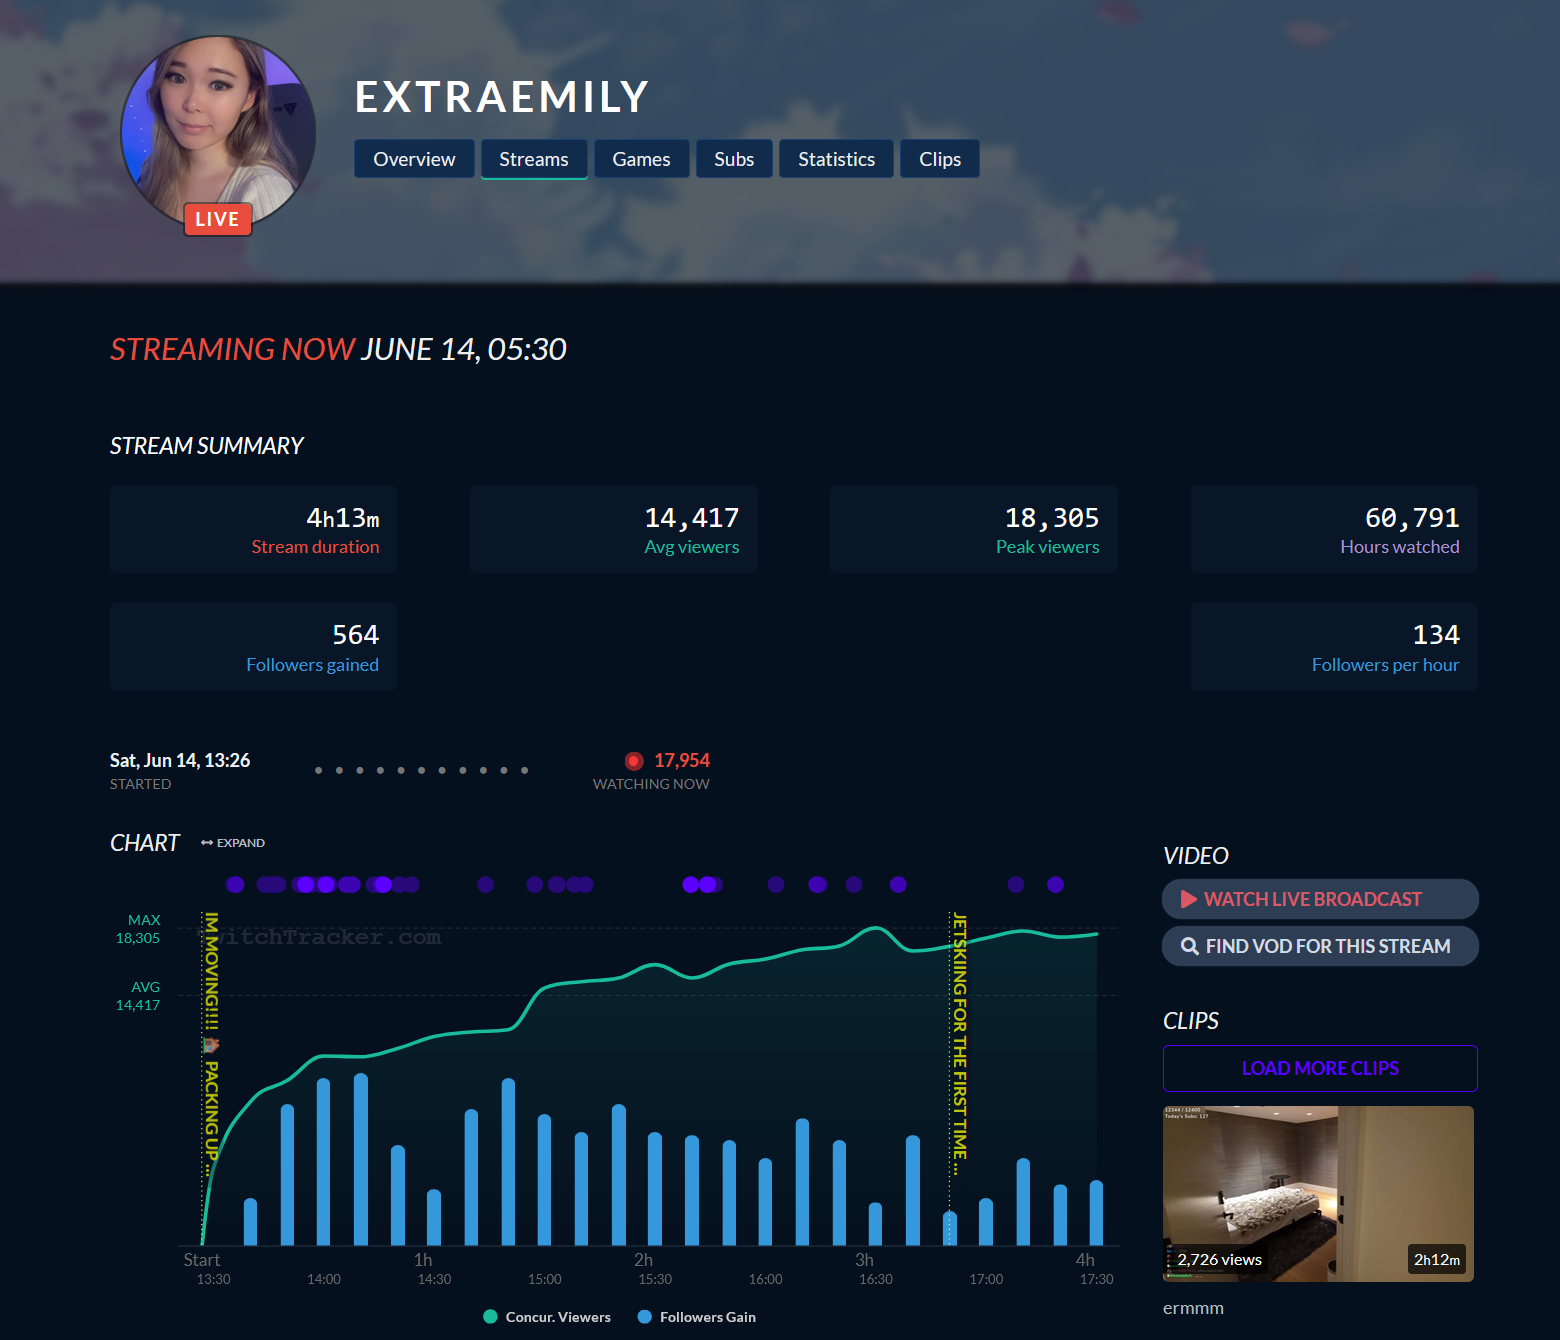Image resolution: width=1560 pixels, height=1340 pixels.
Task: Open the Statistics tab
Action: [836, 159]
